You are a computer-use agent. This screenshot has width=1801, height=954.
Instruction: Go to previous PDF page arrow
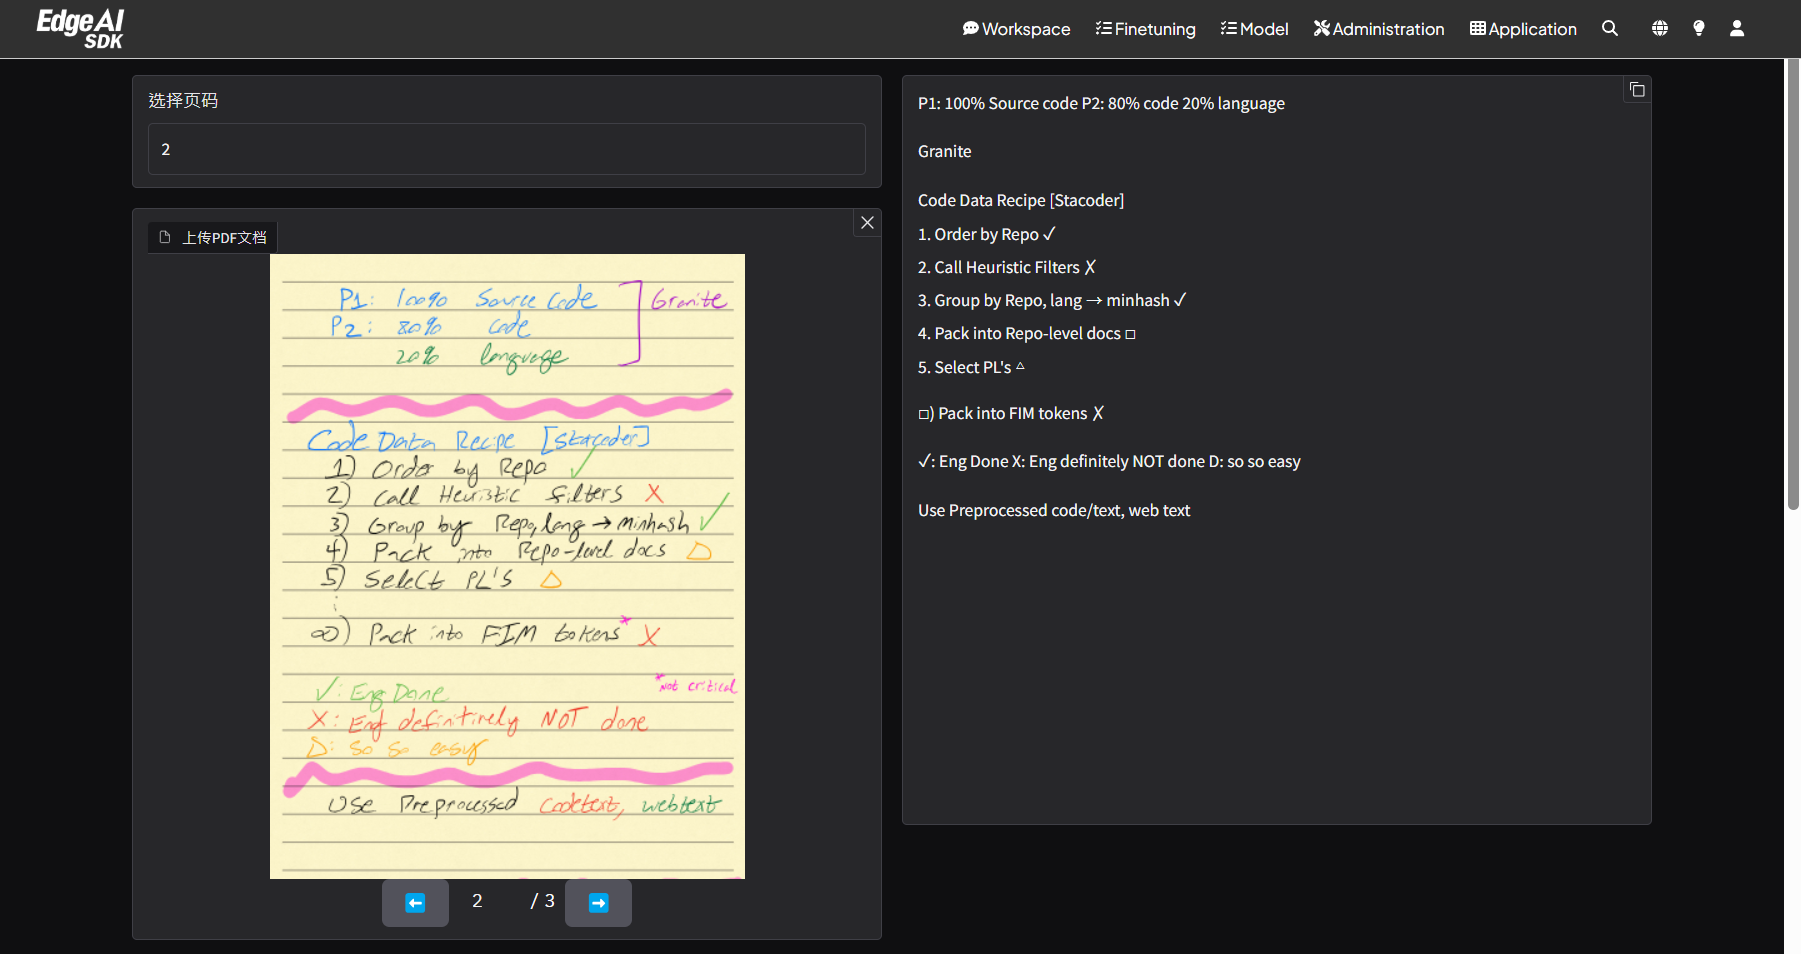pos(415,903)
